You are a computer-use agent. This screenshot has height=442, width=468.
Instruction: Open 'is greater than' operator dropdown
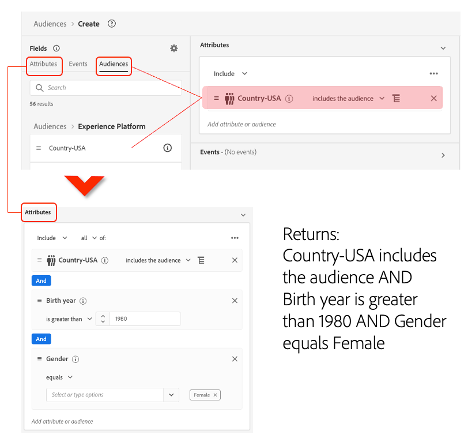pyautogui.click(x=69, y=319)
